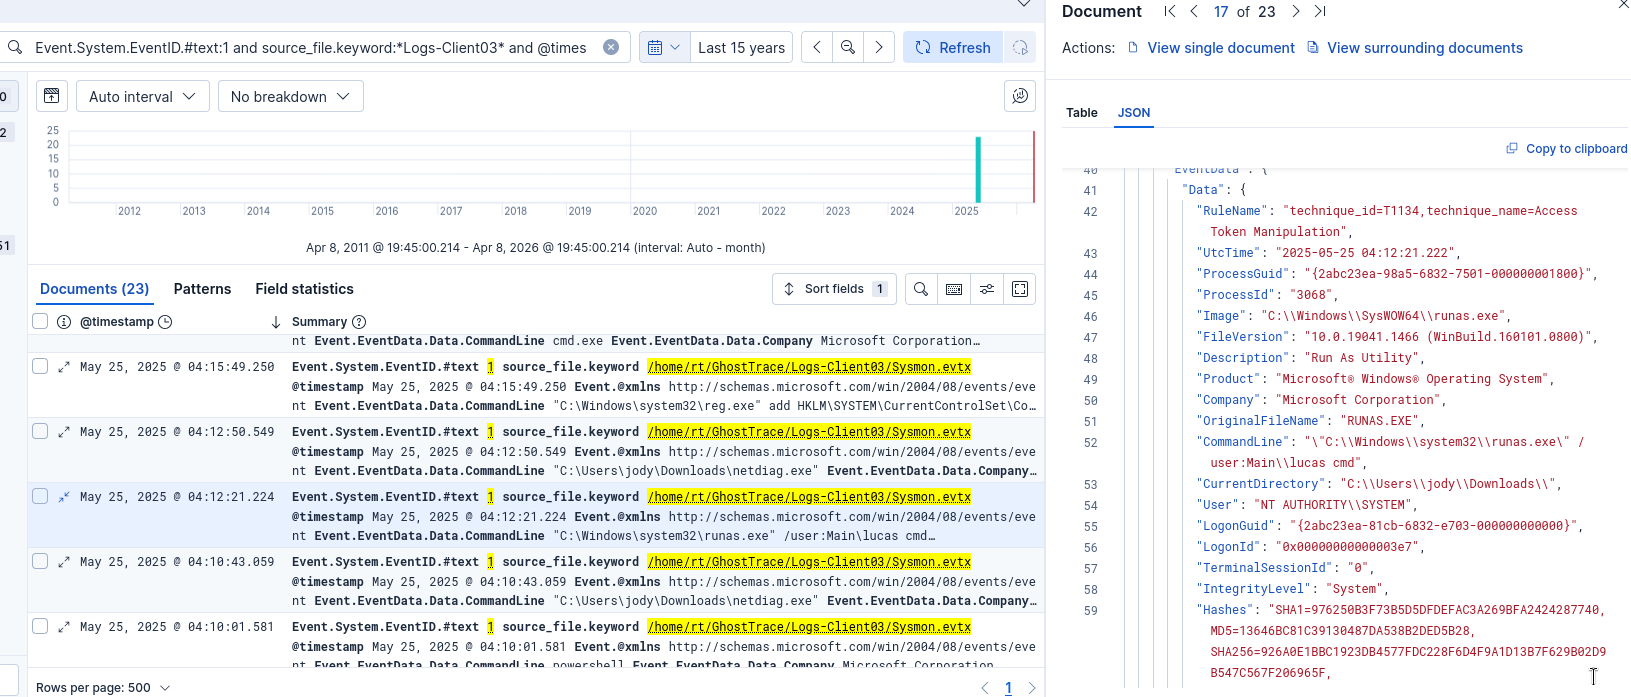Switch to the Patterns tab
Viewport: 1631px width, 697px height.
pos(202,289)
